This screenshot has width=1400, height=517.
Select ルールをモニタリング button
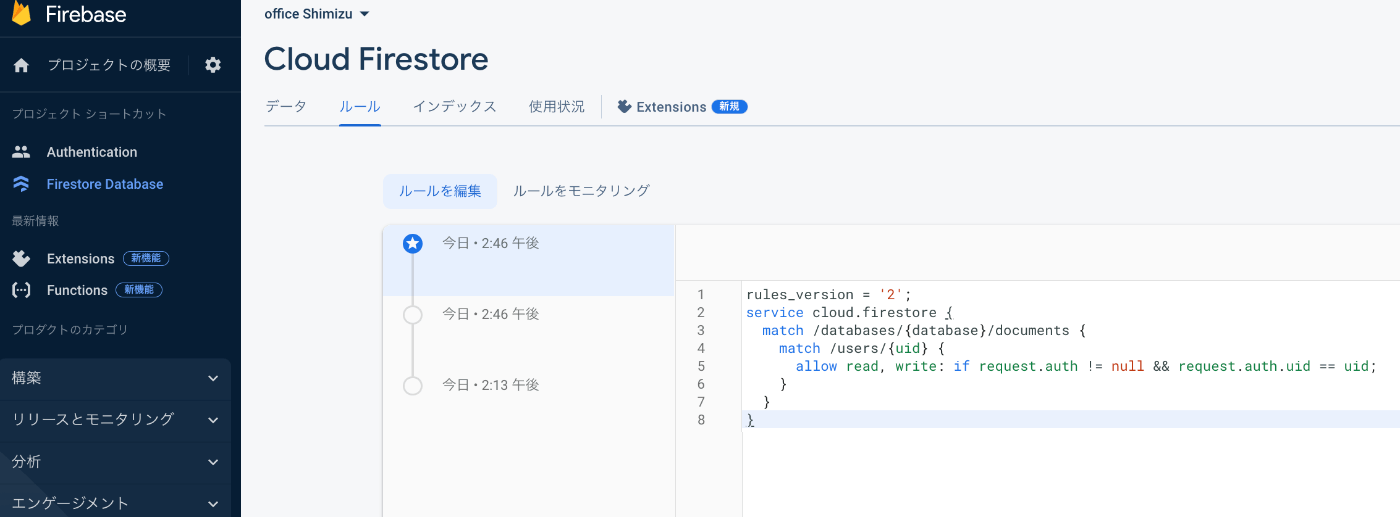(x=581, y=191)
